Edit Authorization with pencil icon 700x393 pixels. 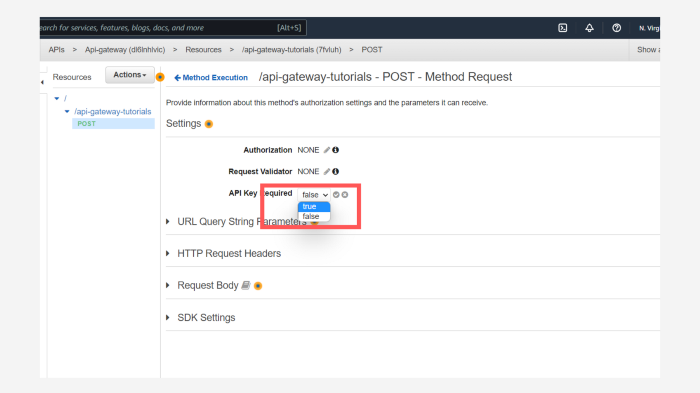(327, 150)
